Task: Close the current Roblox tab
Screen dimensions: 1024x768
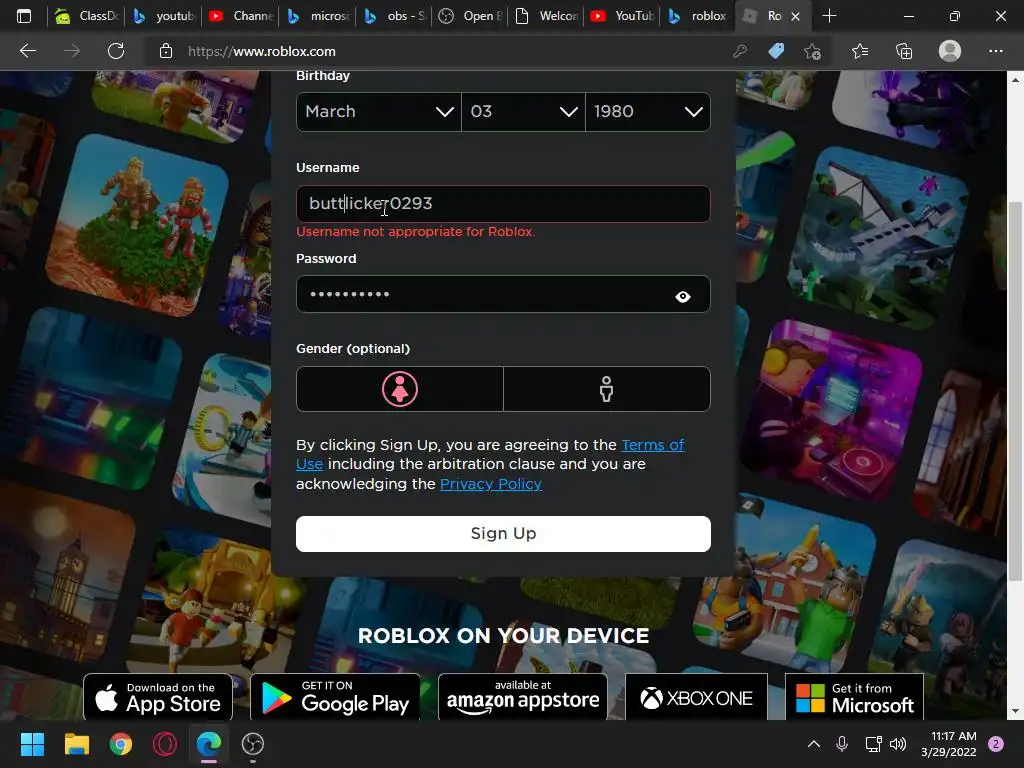Action: (795, 16)
